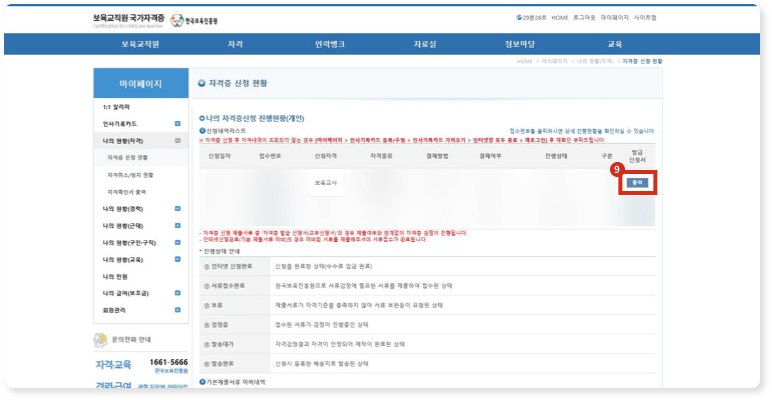Viewport: 772px width, 400px height.
Task: Click the 한국보육진흥원 logo in the header
Action: click(x=194, y=21)
